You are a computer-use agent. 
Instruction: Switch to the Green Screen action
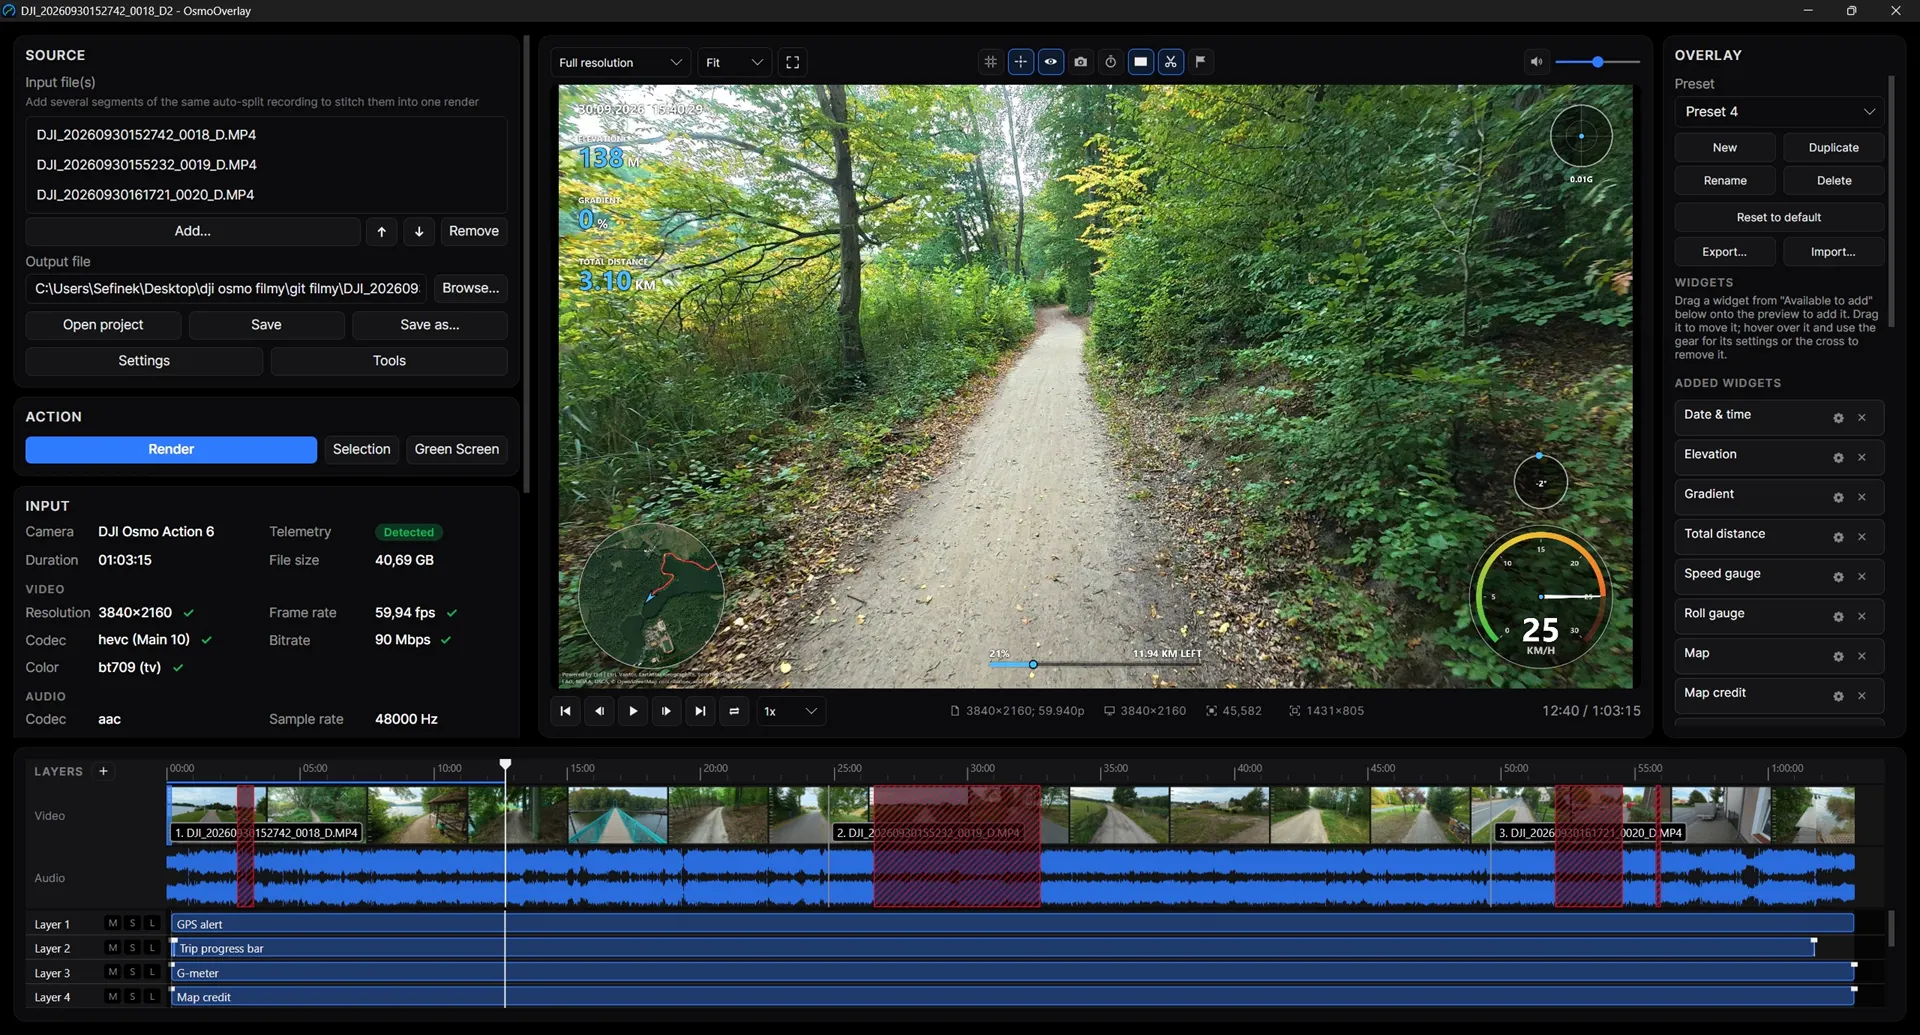pyautogui.click(x=457, y=449)
